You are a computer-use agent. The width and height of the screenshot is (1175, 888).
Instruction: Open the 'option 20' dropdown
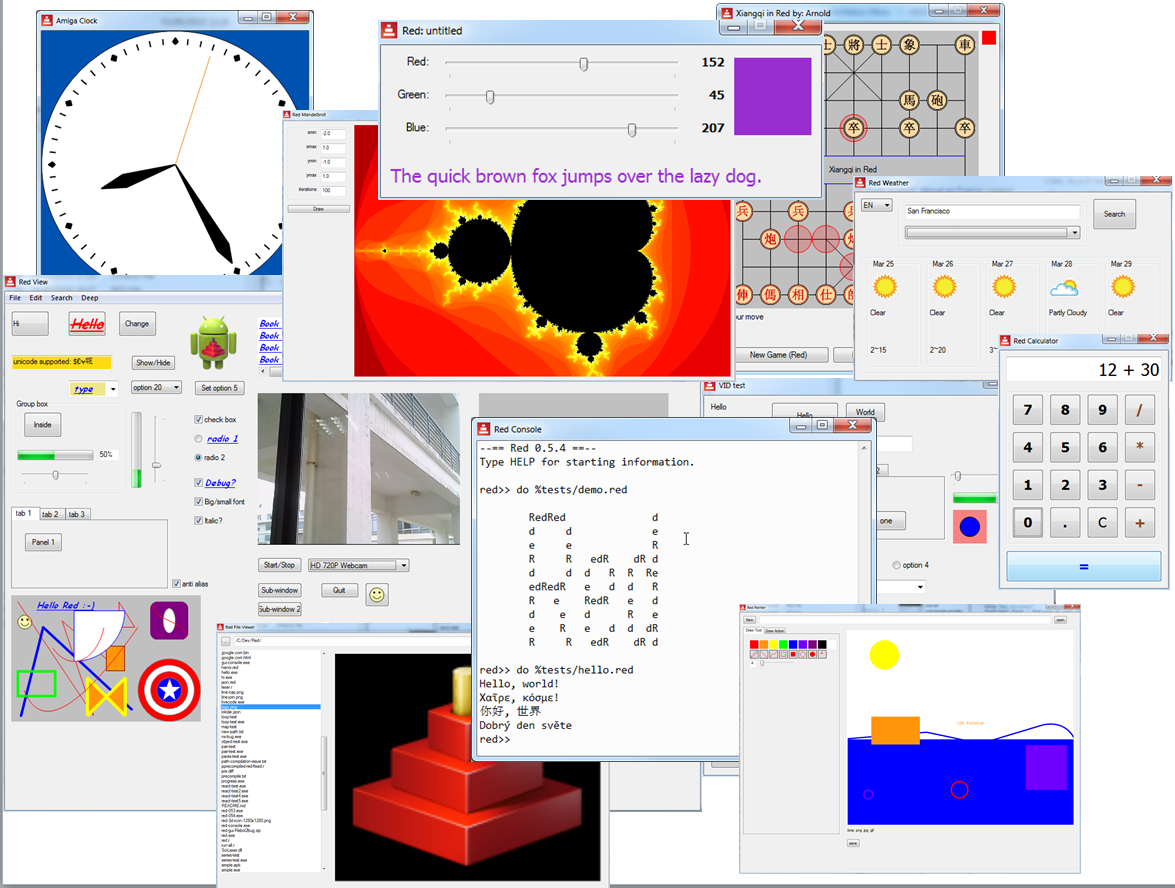(156, 387)
